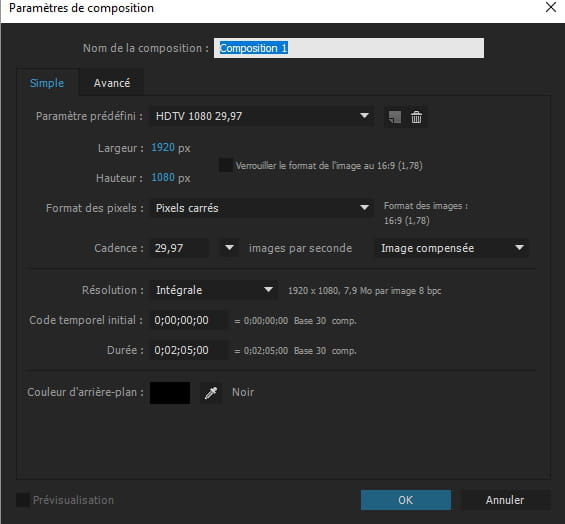This screenshot has height=524, width=565.
Task: Open the Image compensée dropdown
Action: (452, 248)
